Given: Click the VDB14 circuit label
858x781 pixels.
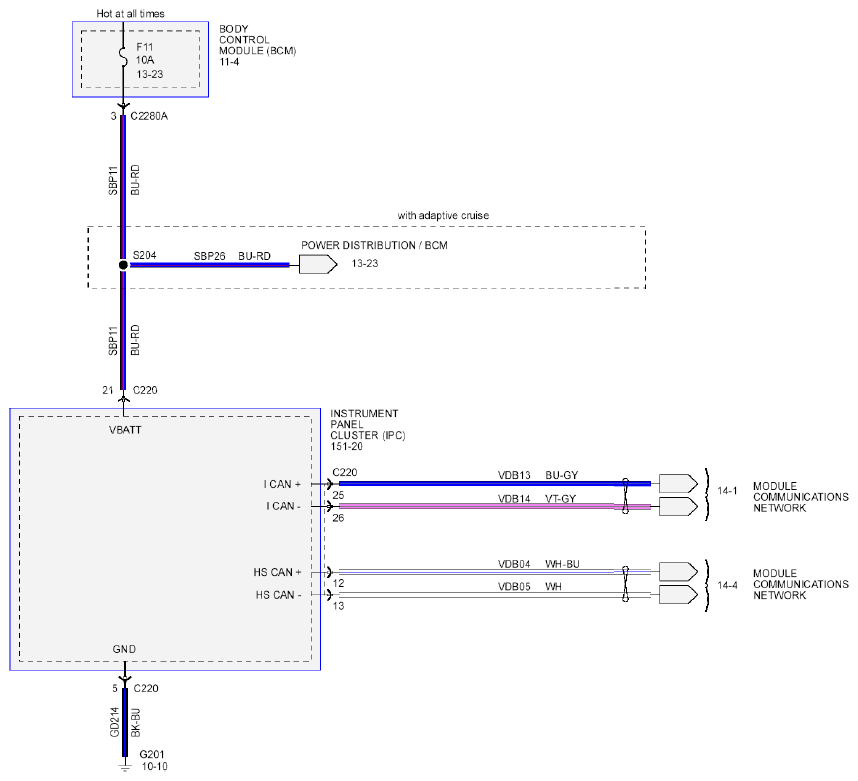Looking at the screenshot, I should pos(514,499).
